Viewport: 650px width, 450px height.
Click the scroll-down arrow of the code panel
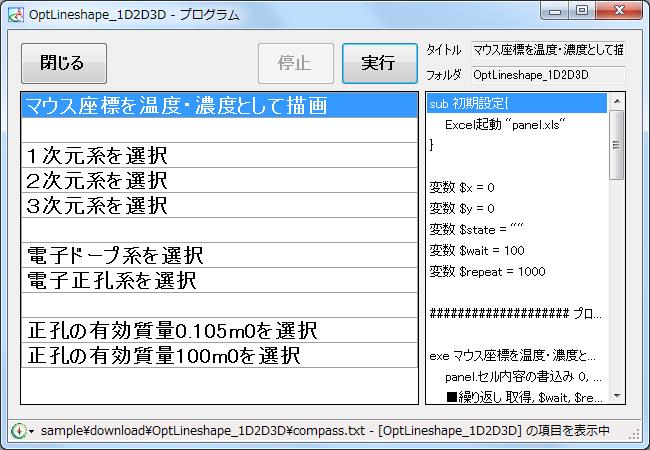(617, 396)
